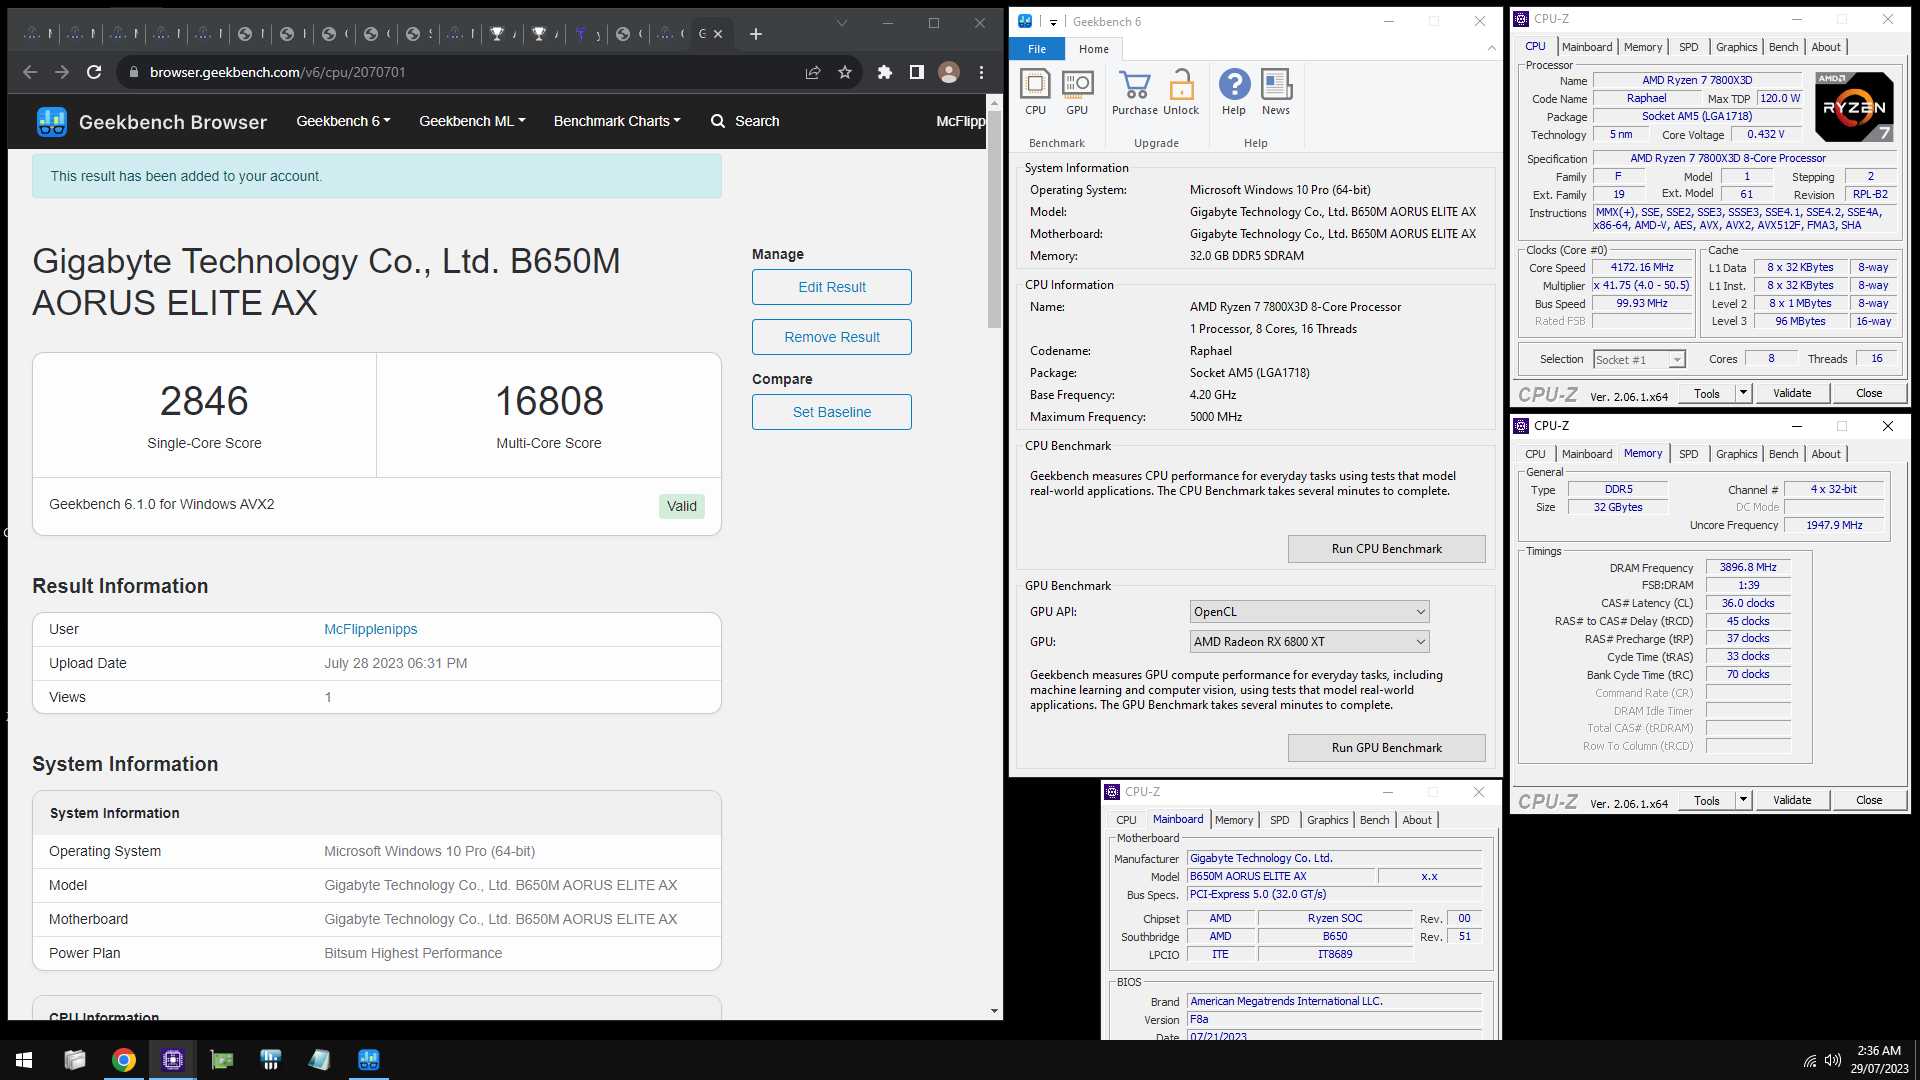
Task: Open About tab in top CPU-Z
Action: (x=1826, y=47)
